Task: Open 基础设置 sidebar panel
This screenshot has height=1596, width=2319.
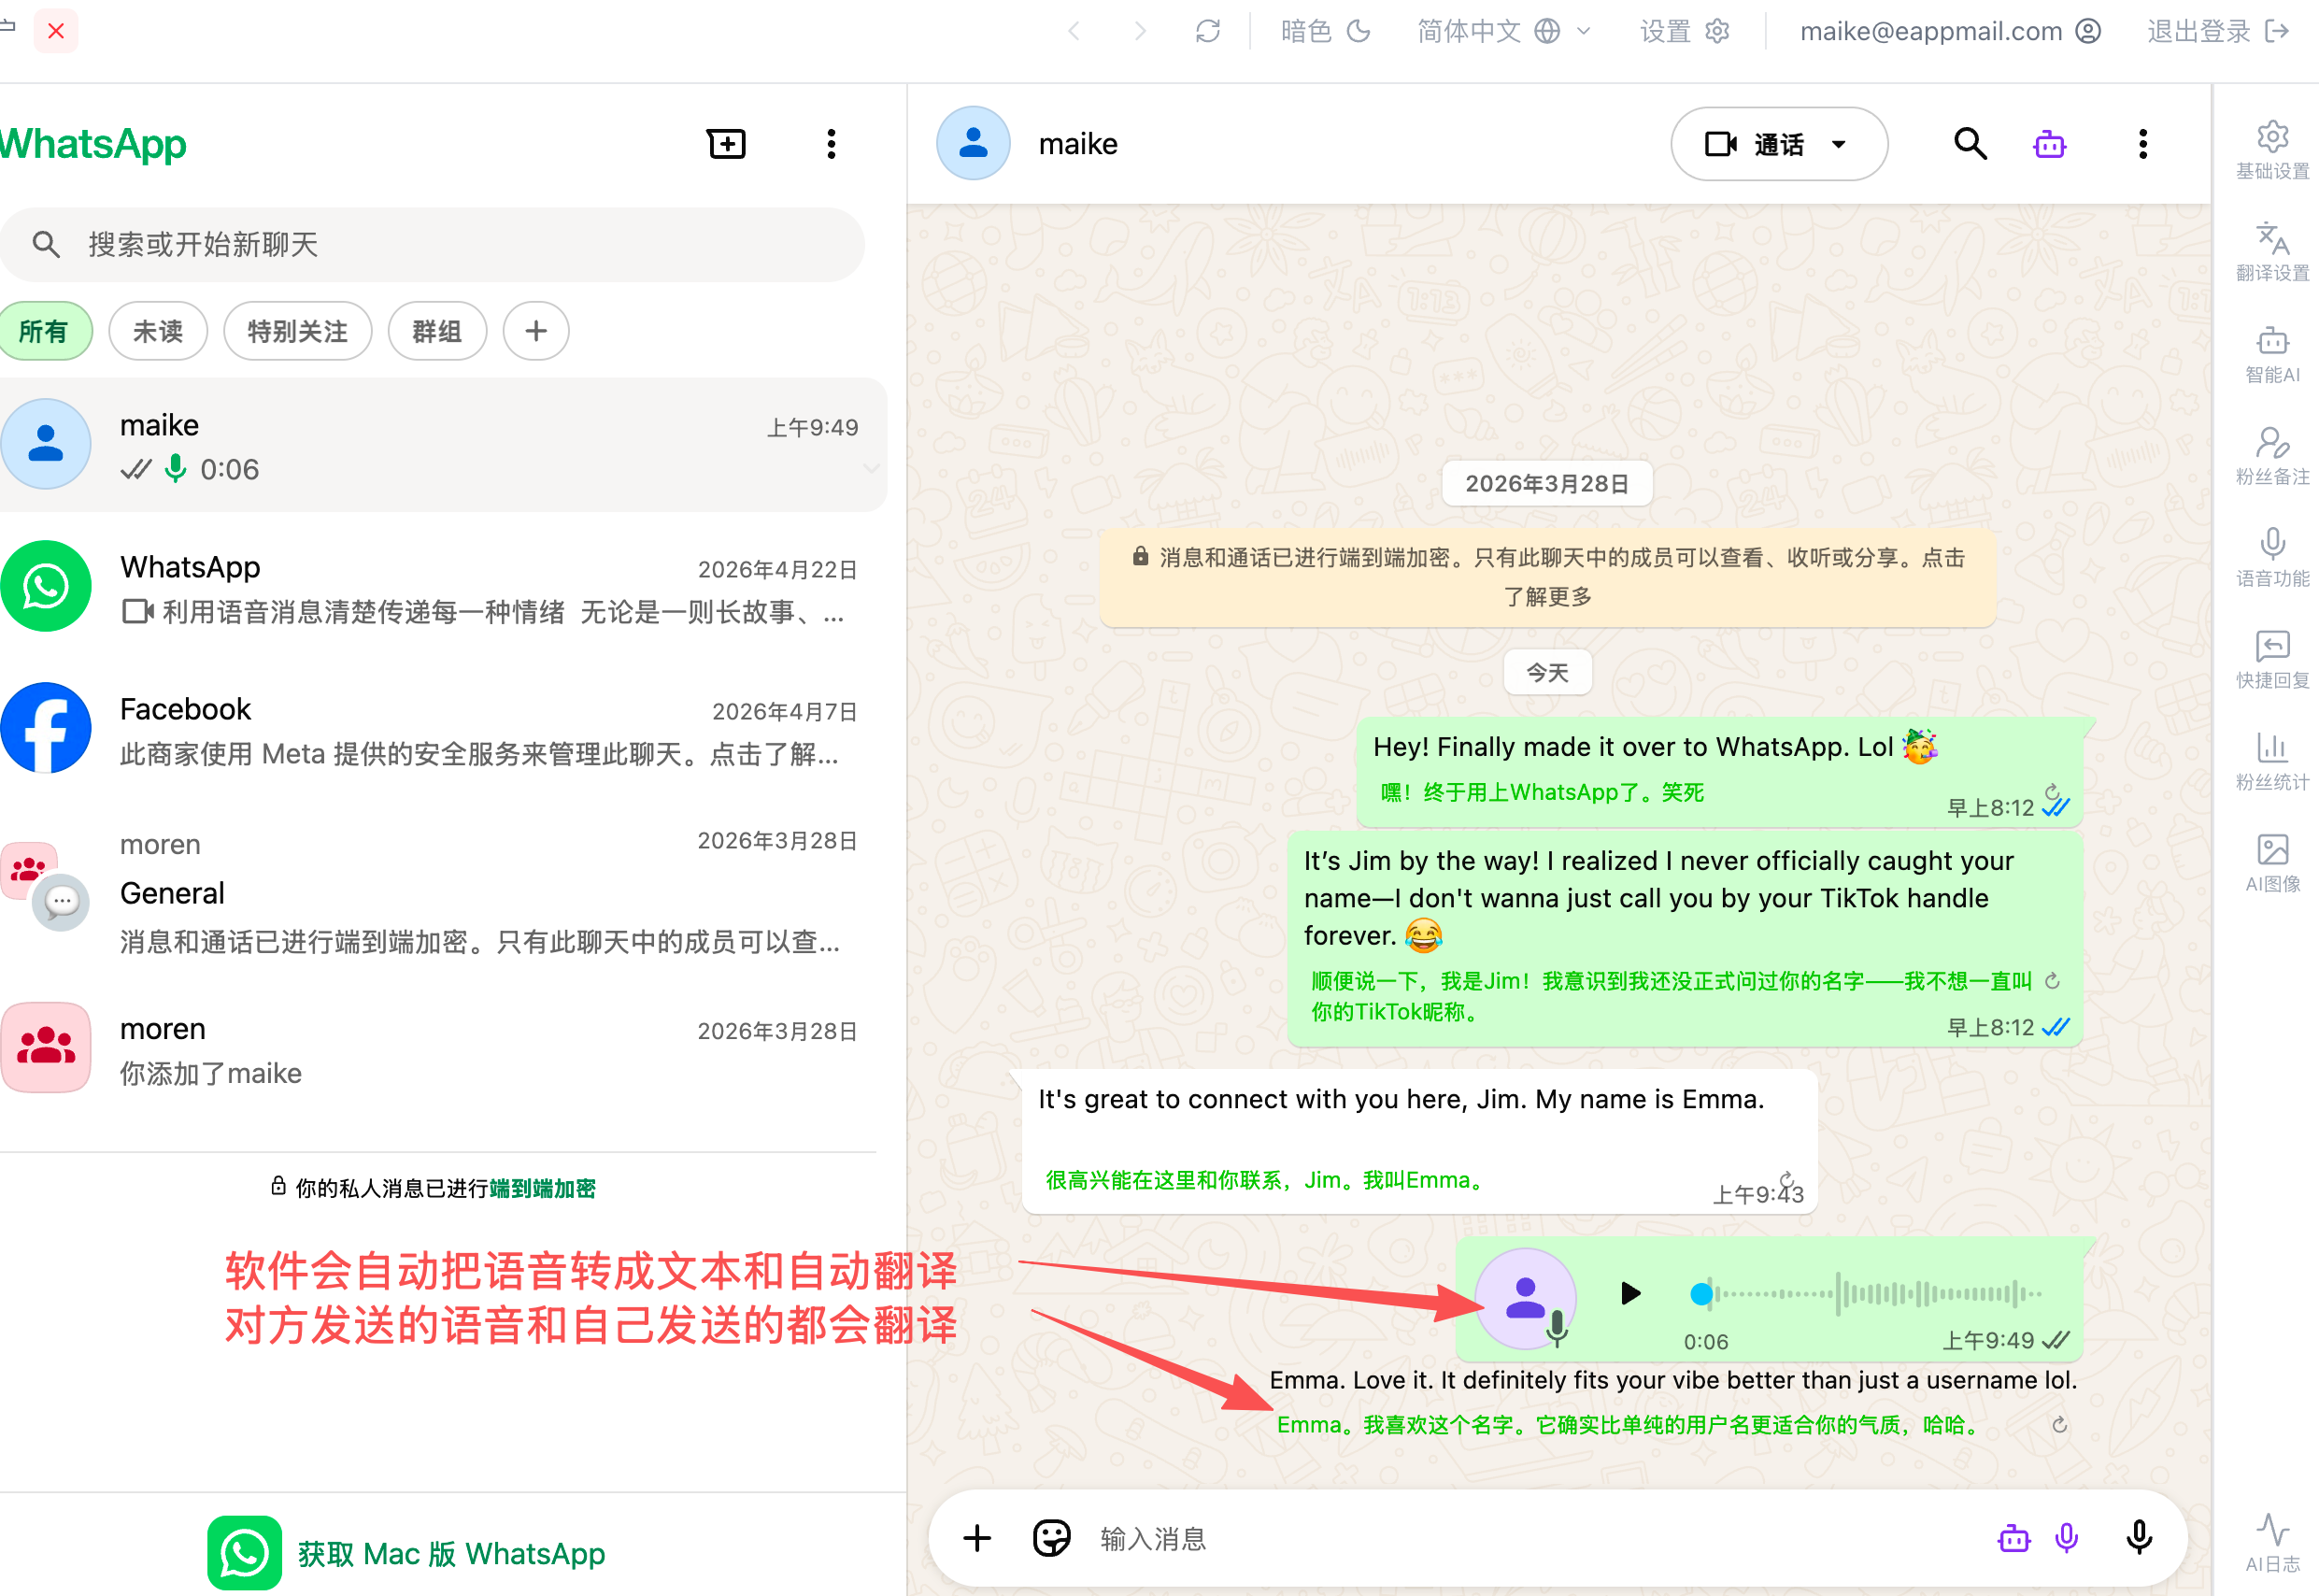Action: pyautogui.click(x=2272, y=151)
